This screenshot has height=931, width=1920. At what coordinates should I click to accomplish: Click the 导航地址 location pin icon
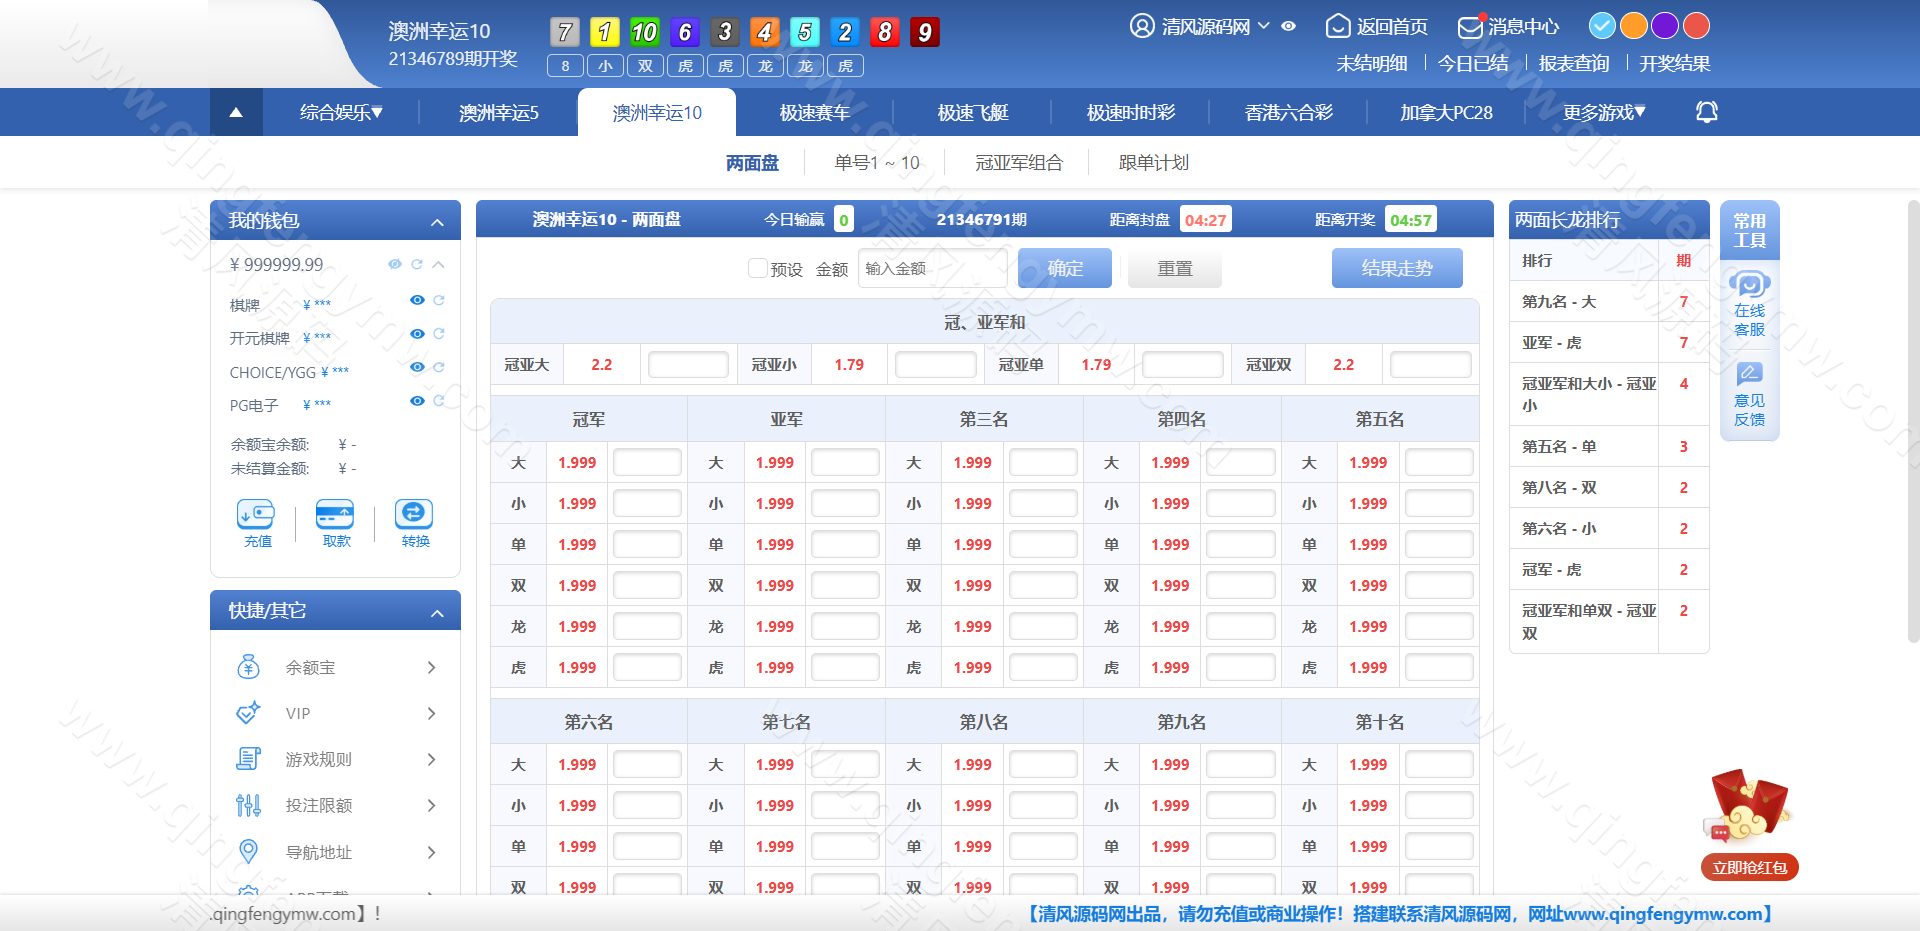click(248, 852)
